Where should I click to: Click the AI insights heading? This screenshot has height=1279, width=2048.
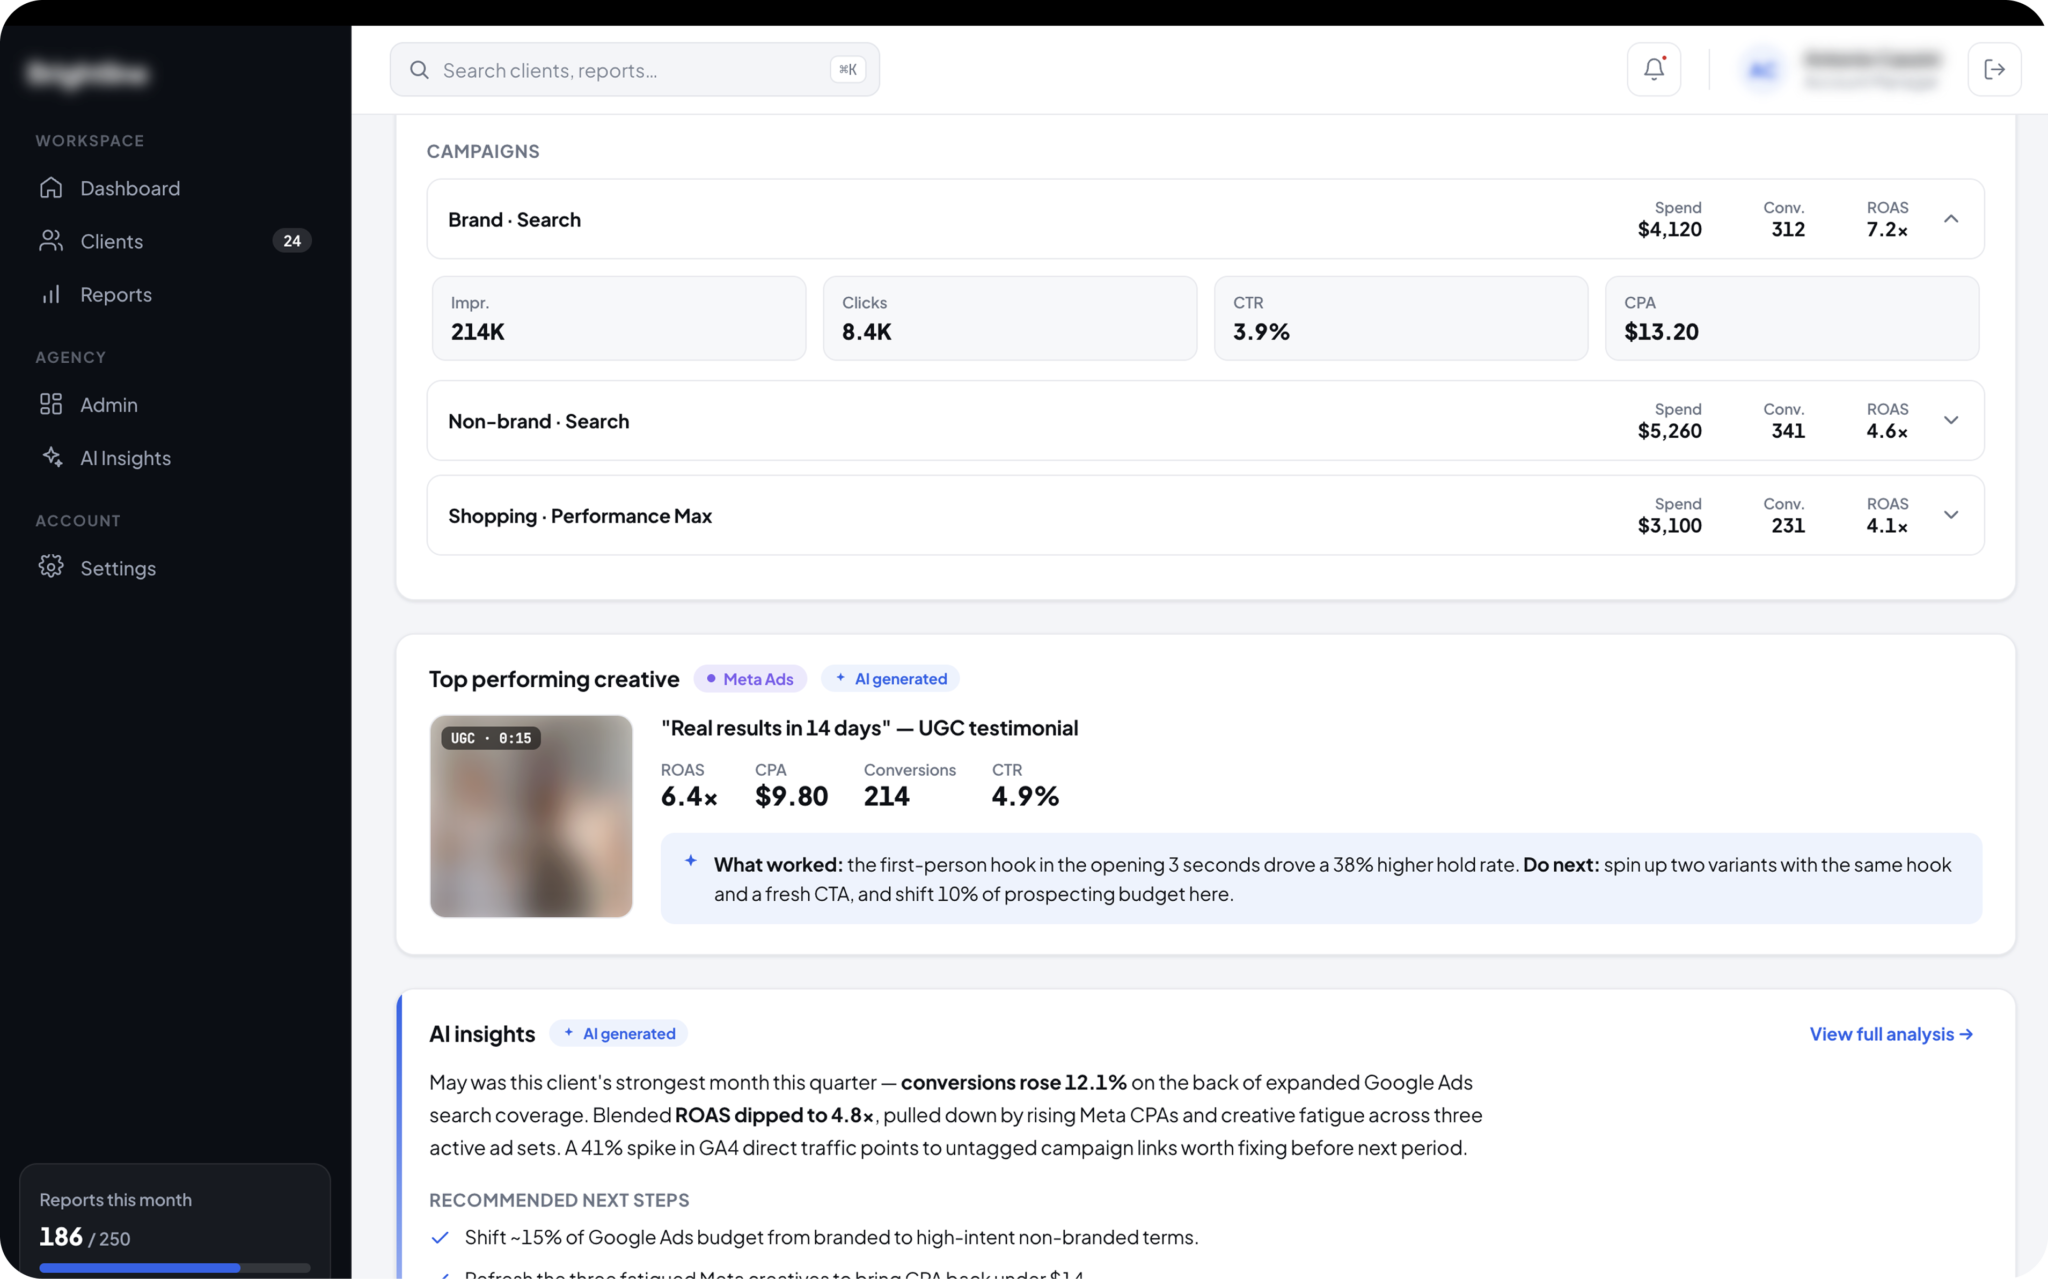(x=482, y=1034)
